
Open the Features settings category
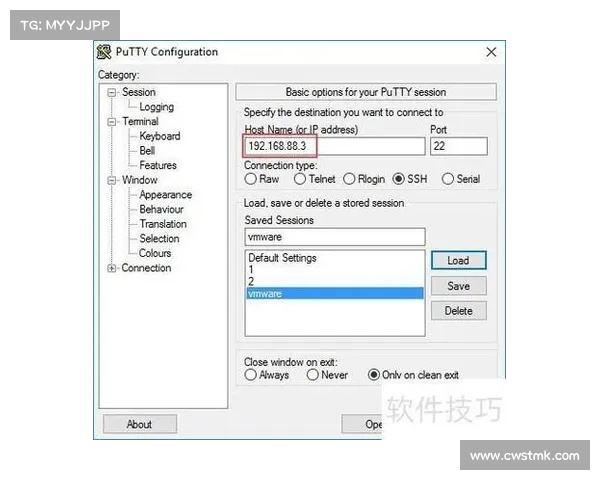pos(158,165)
